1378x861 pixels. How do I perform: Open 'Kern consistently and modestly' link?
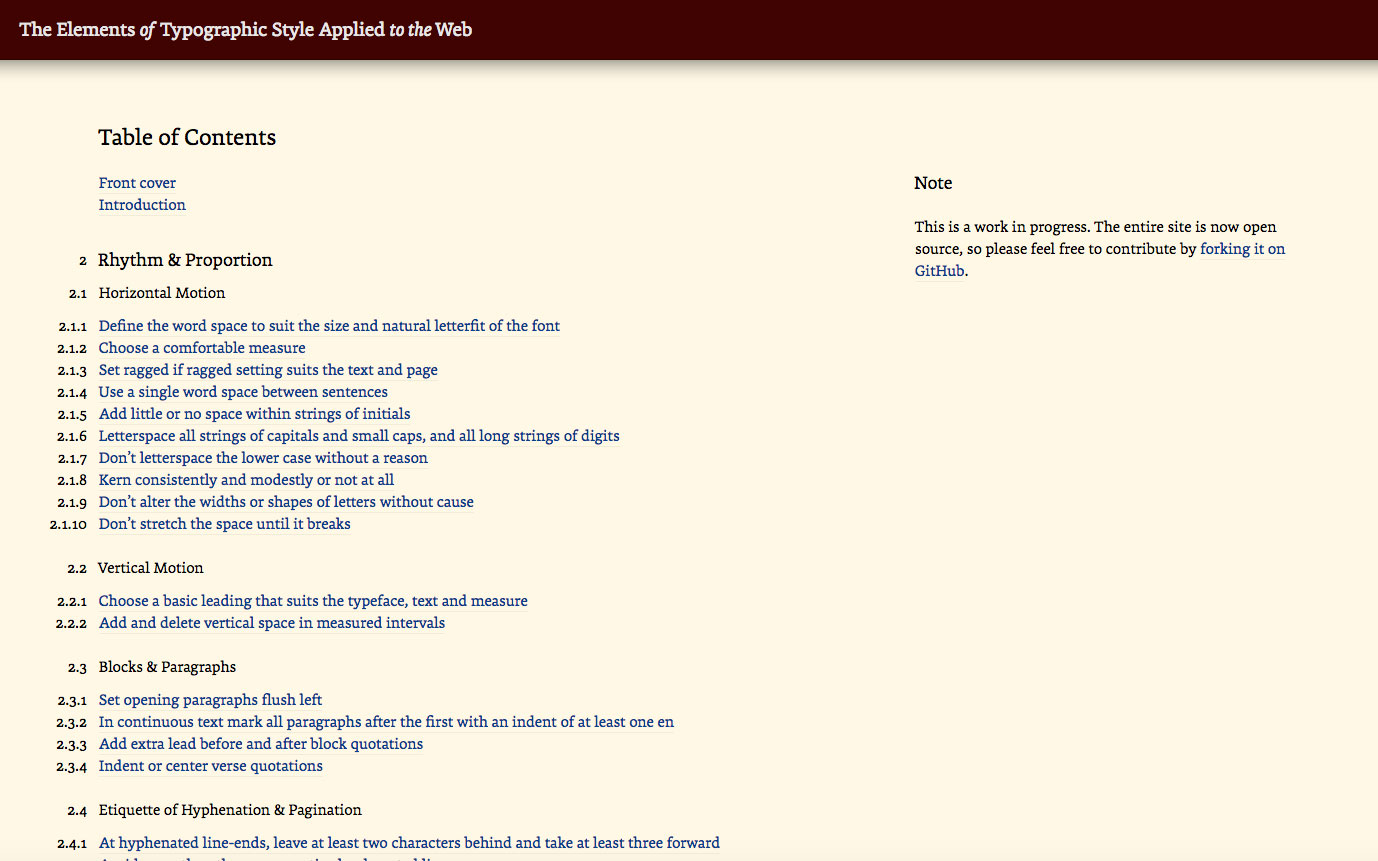(246, 480)
